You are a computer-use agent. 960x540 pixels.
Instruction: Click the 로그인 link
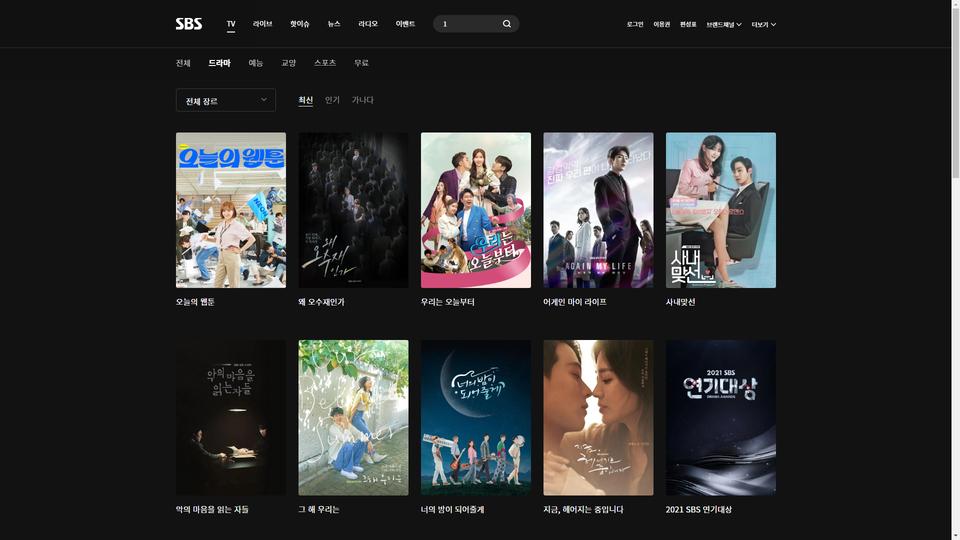click(635, 24)
